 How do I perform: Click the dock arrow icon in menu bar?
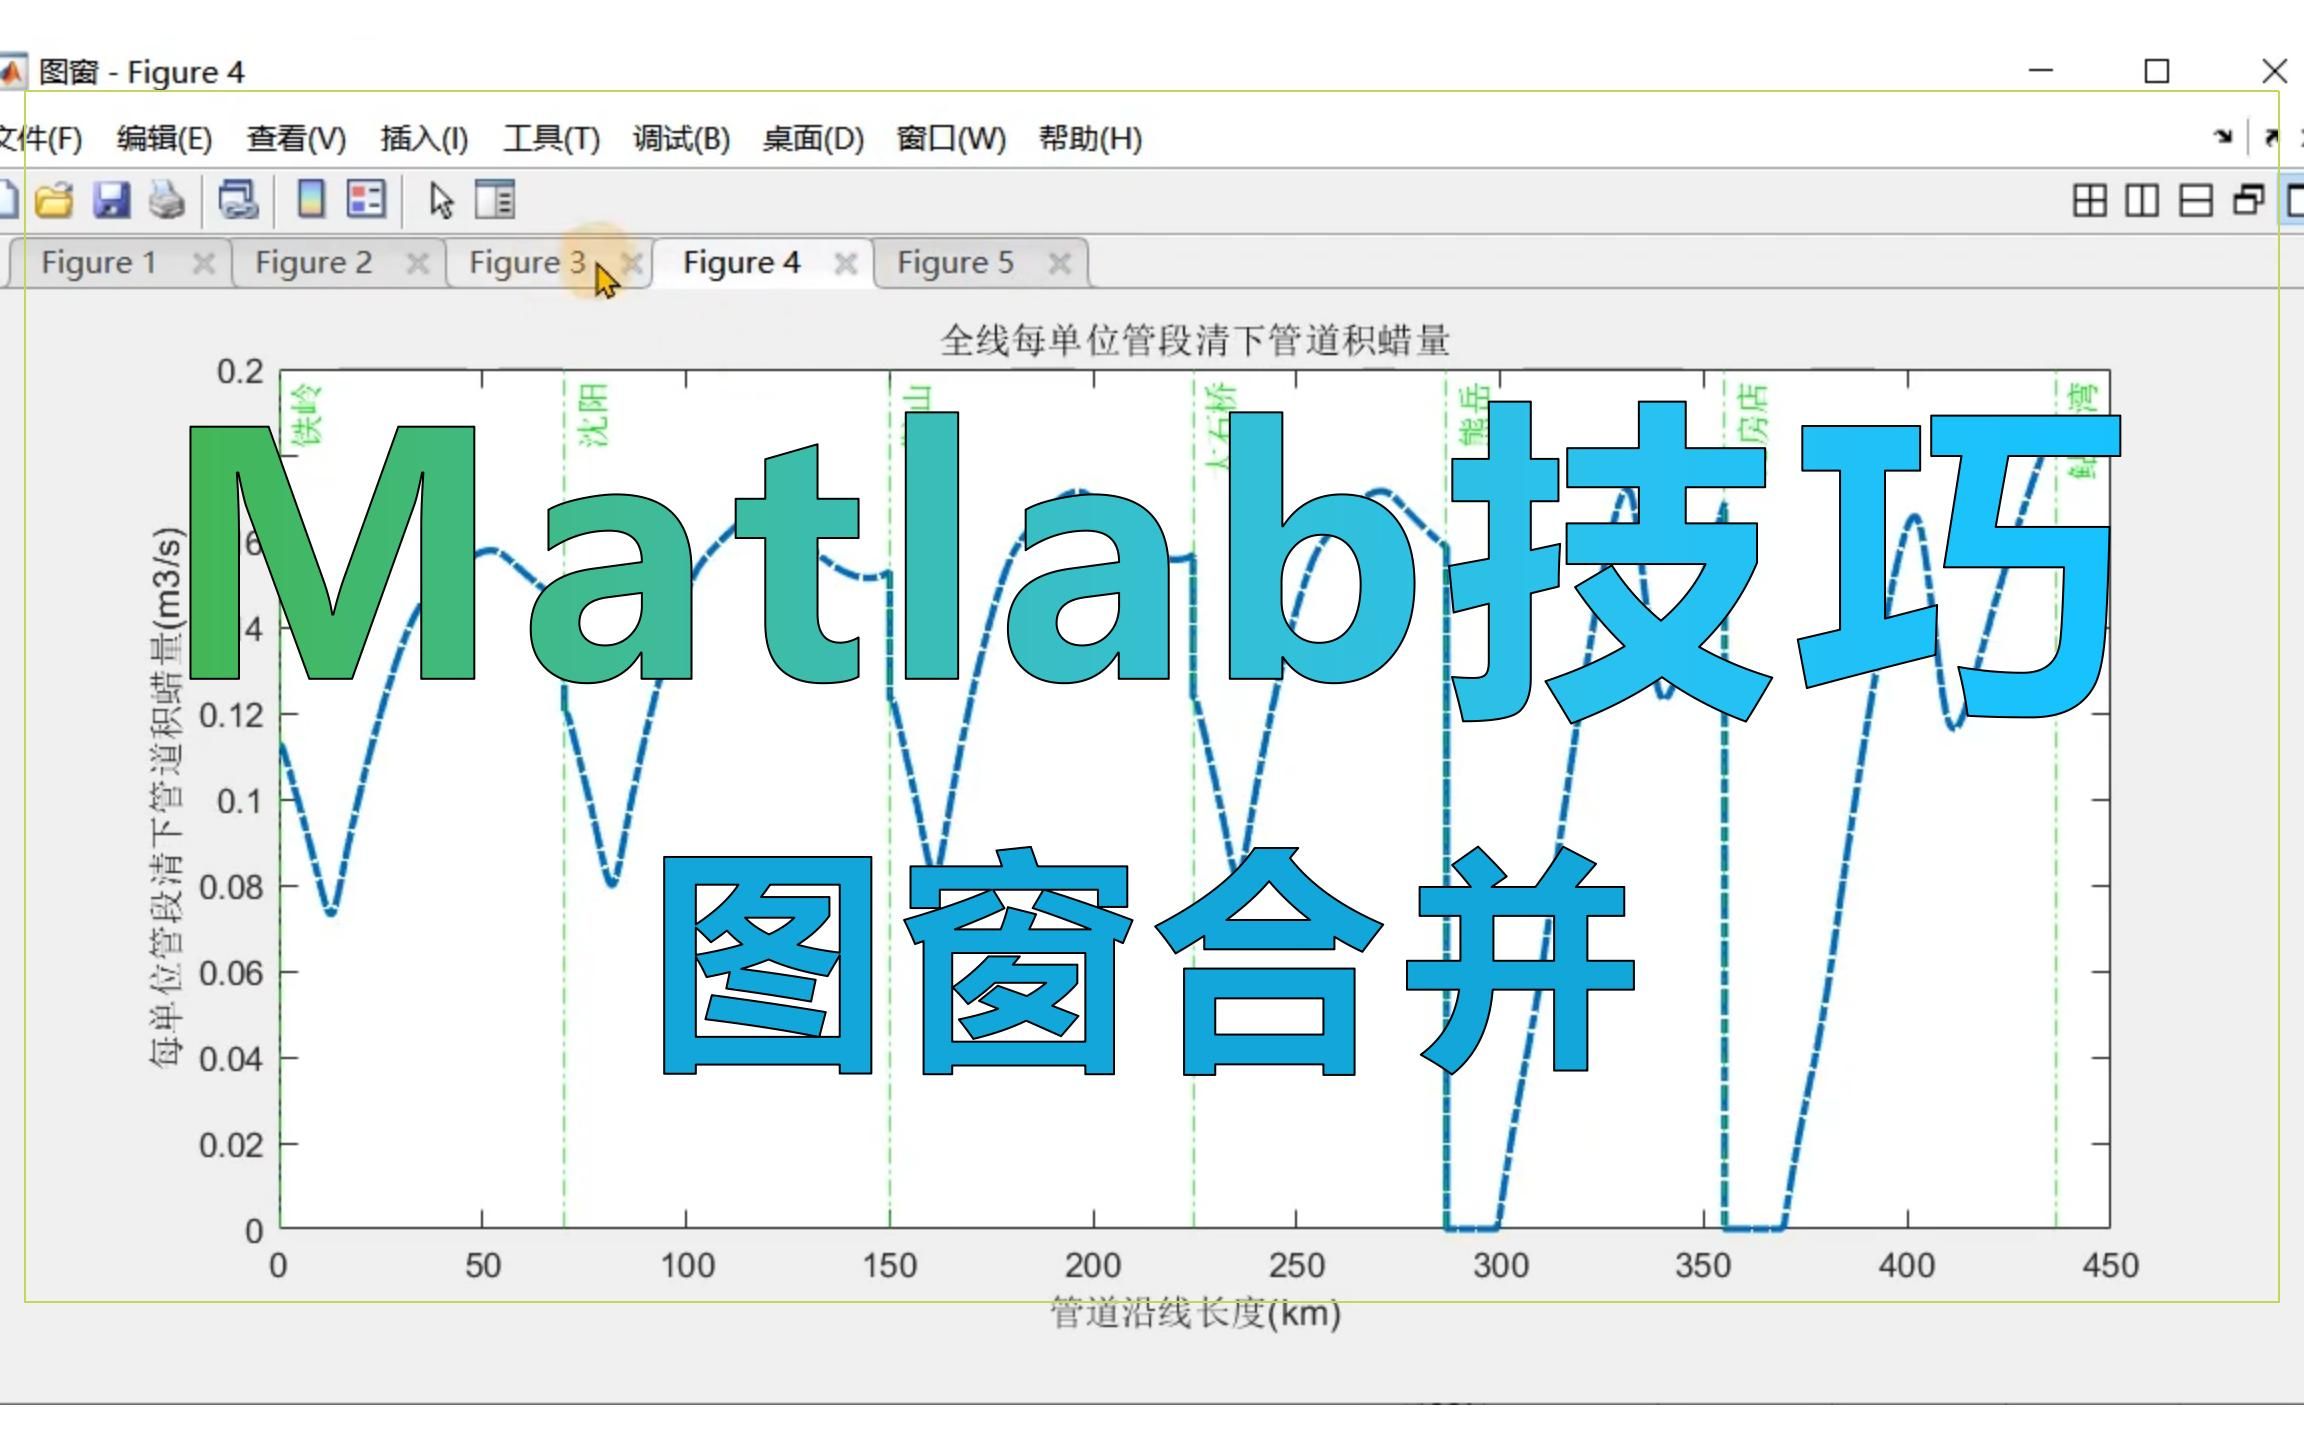click(2222, 137)
